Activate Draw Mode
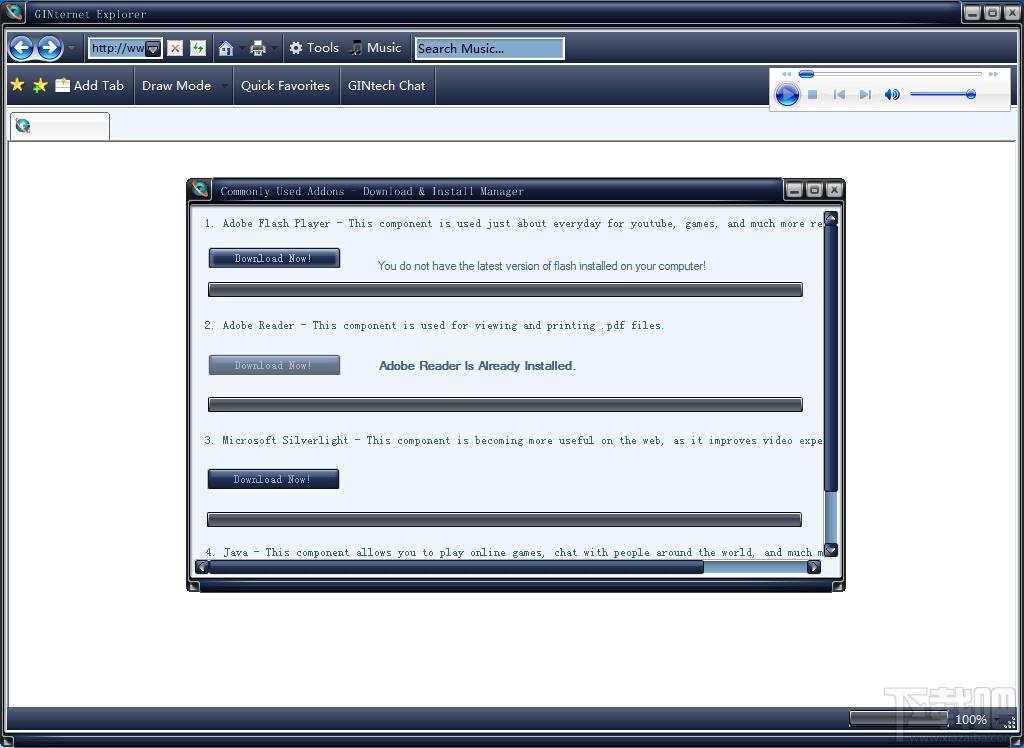This screenshot has width=1024, height=748. click(176, 86)
